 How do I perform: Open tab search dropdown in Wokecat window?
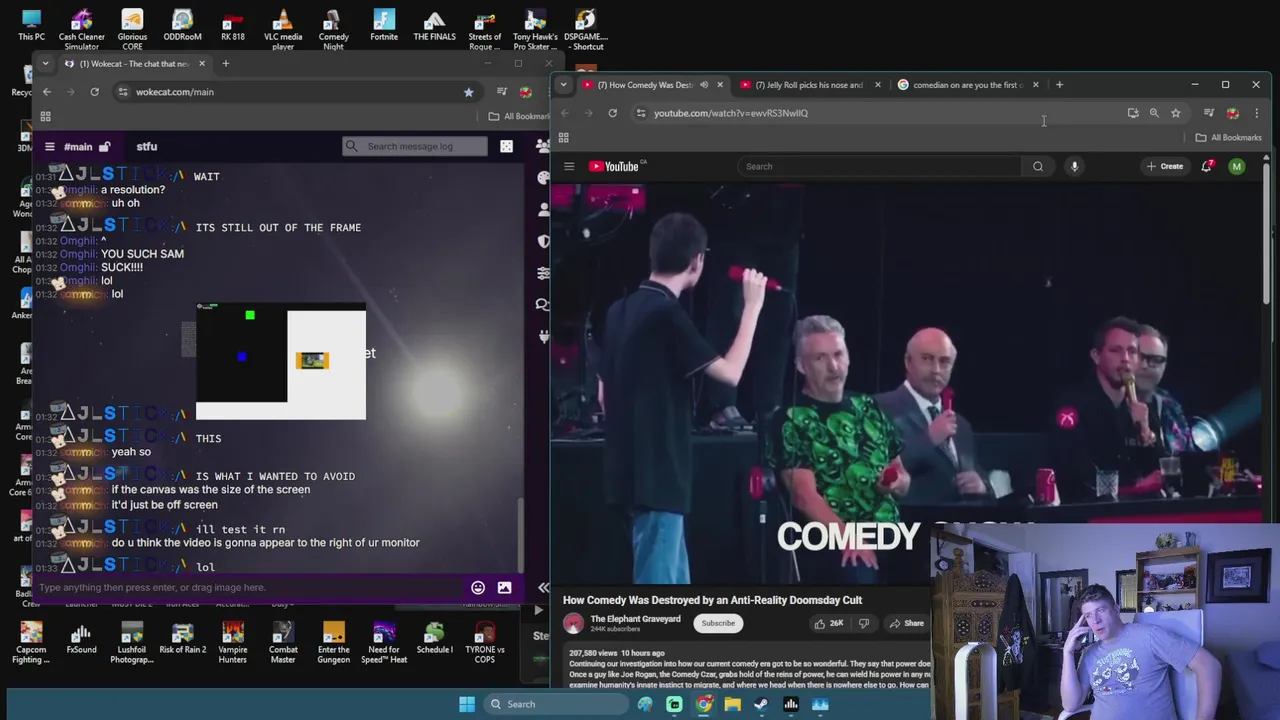(x=45, y=63)
